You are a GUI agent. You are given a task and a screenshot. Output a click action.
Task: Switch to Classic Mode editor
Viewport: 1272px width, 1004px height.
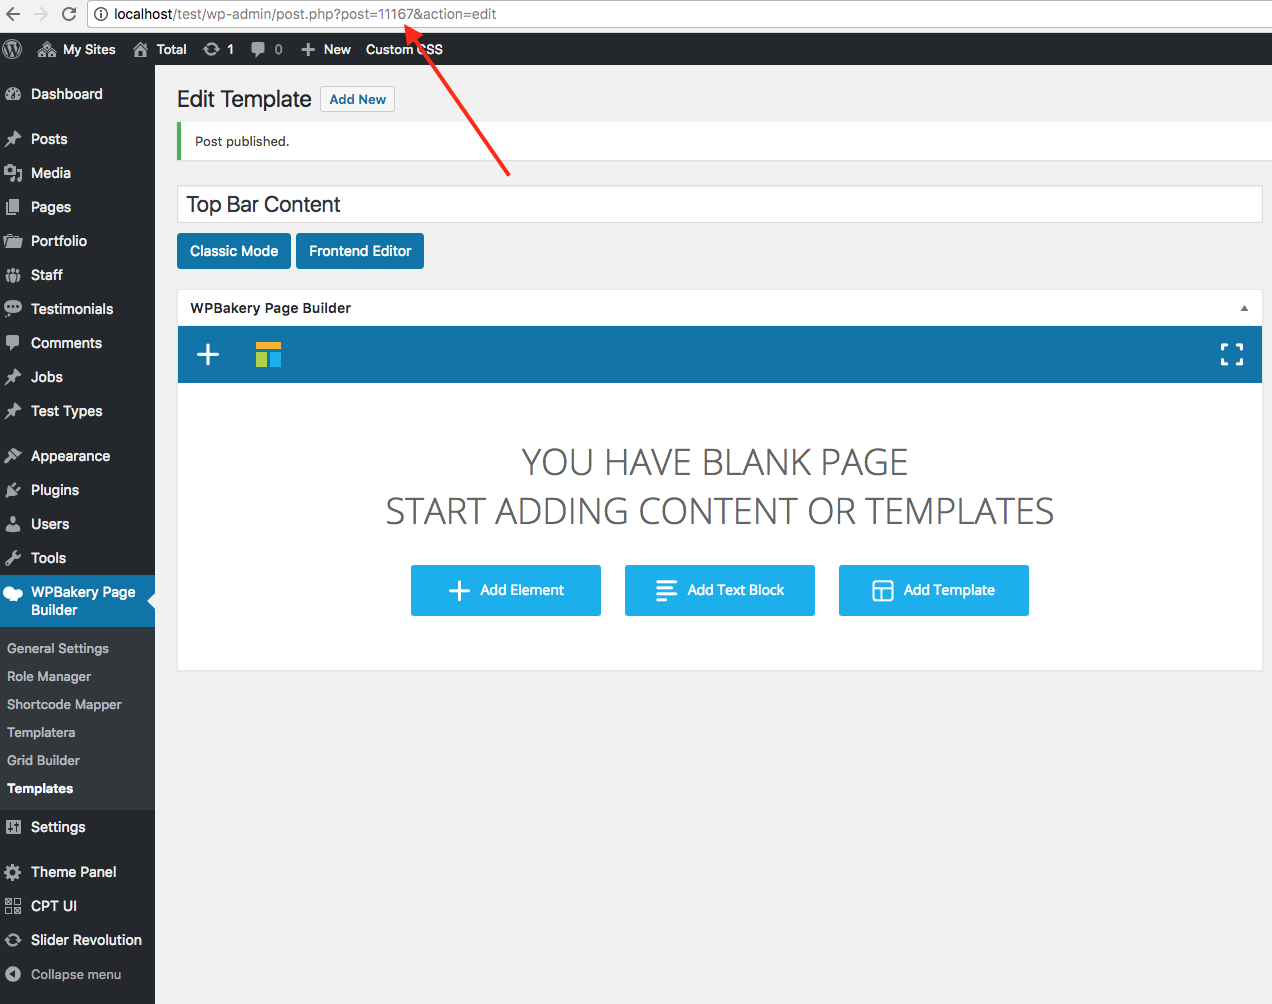click(x=234, y=251)
